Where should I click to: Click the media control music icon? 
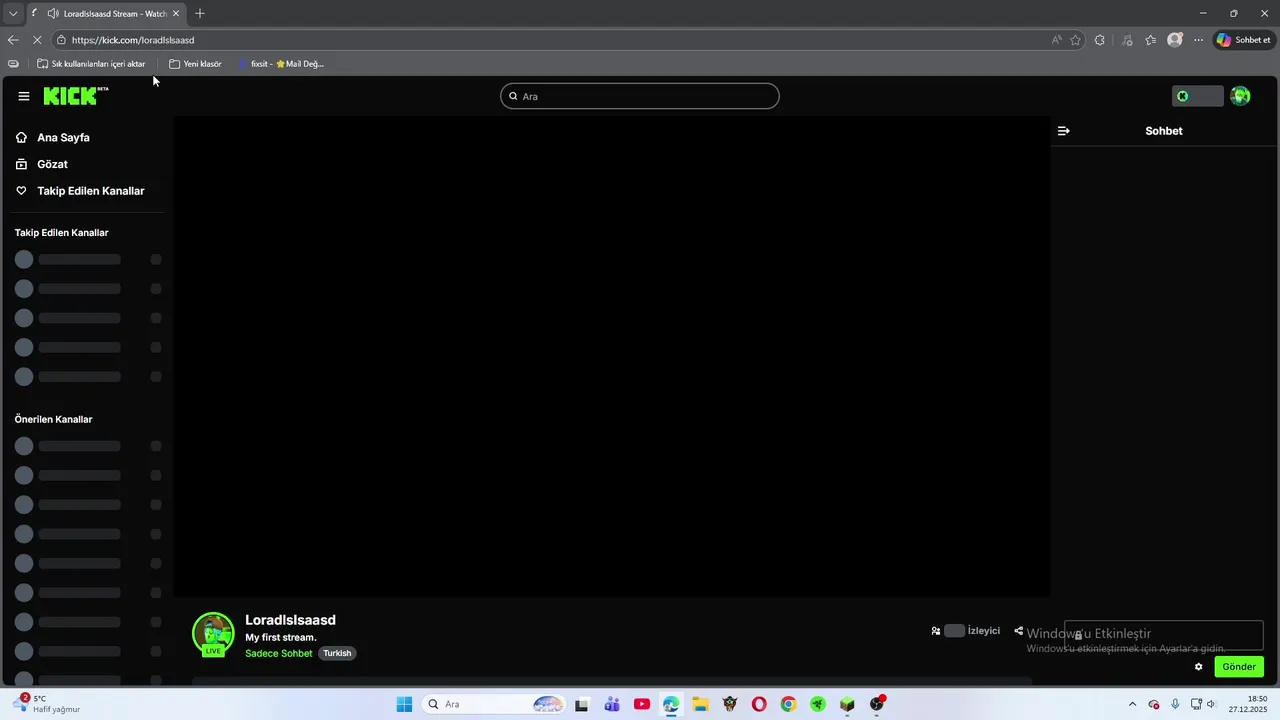coord(1127,40)
